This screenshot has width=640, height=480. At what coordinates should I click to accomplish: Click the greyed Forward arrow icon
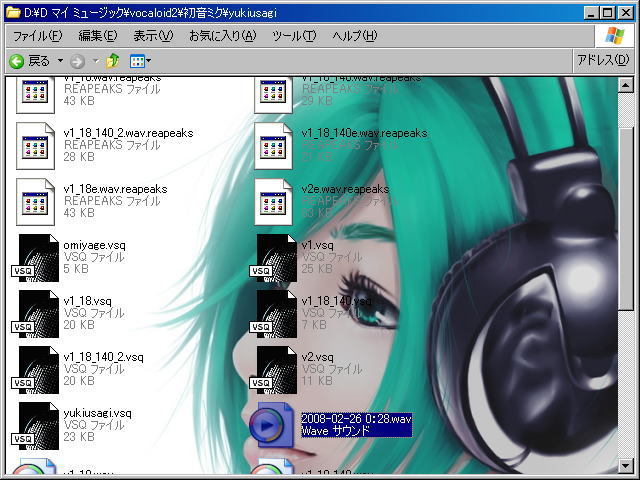[x=77, y=62]
